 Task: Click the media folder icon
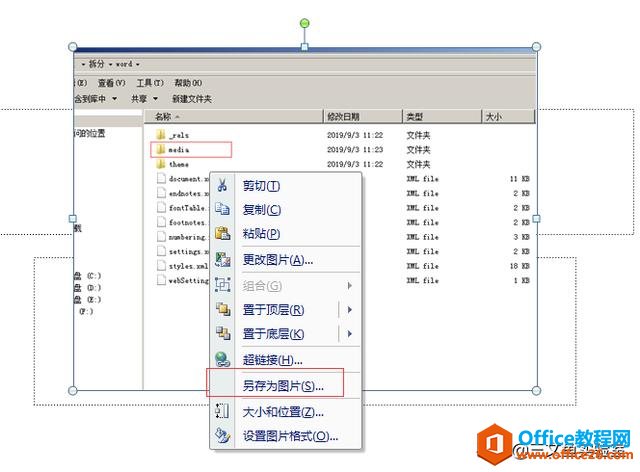161,149
